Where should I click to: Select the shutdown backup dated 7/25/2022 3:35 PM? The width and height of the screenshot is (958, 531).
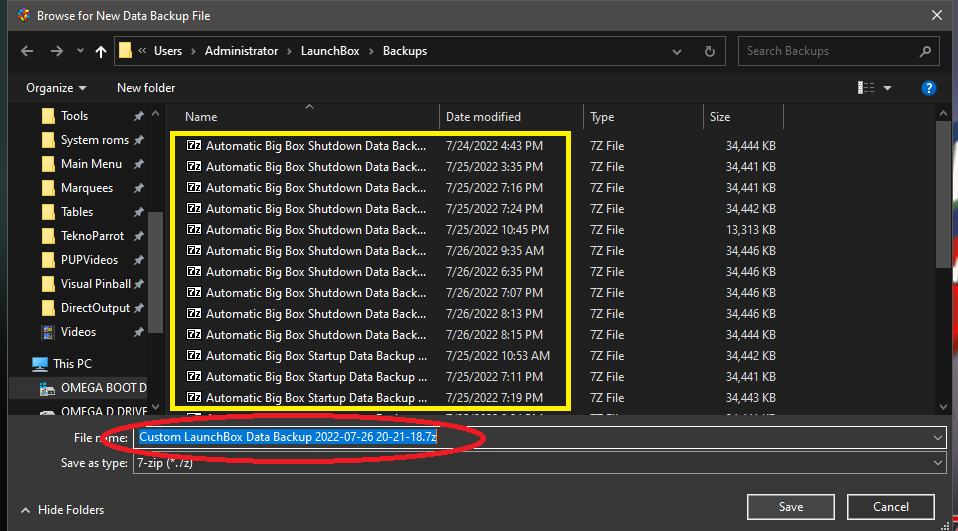[x=316, y=167]
